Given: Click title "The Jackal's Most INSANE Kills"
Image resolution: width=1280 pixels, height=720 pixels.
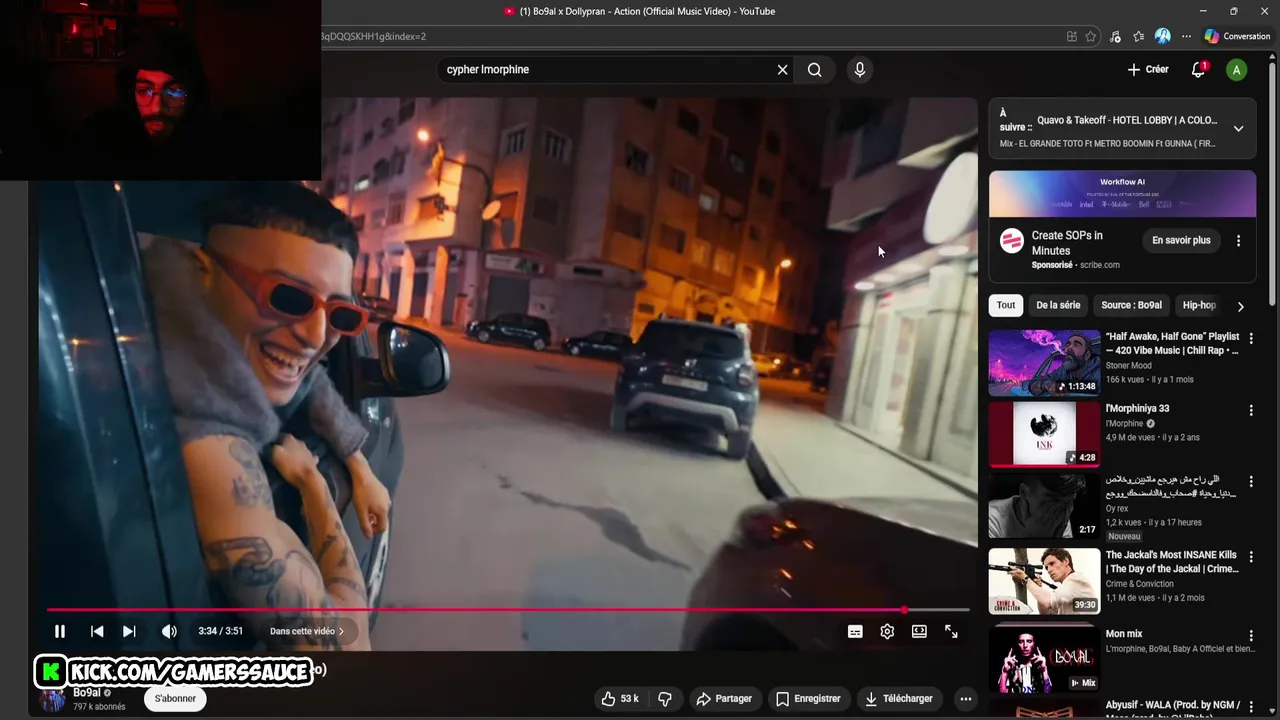Looking at the screenshot, I should (1172, 562).
